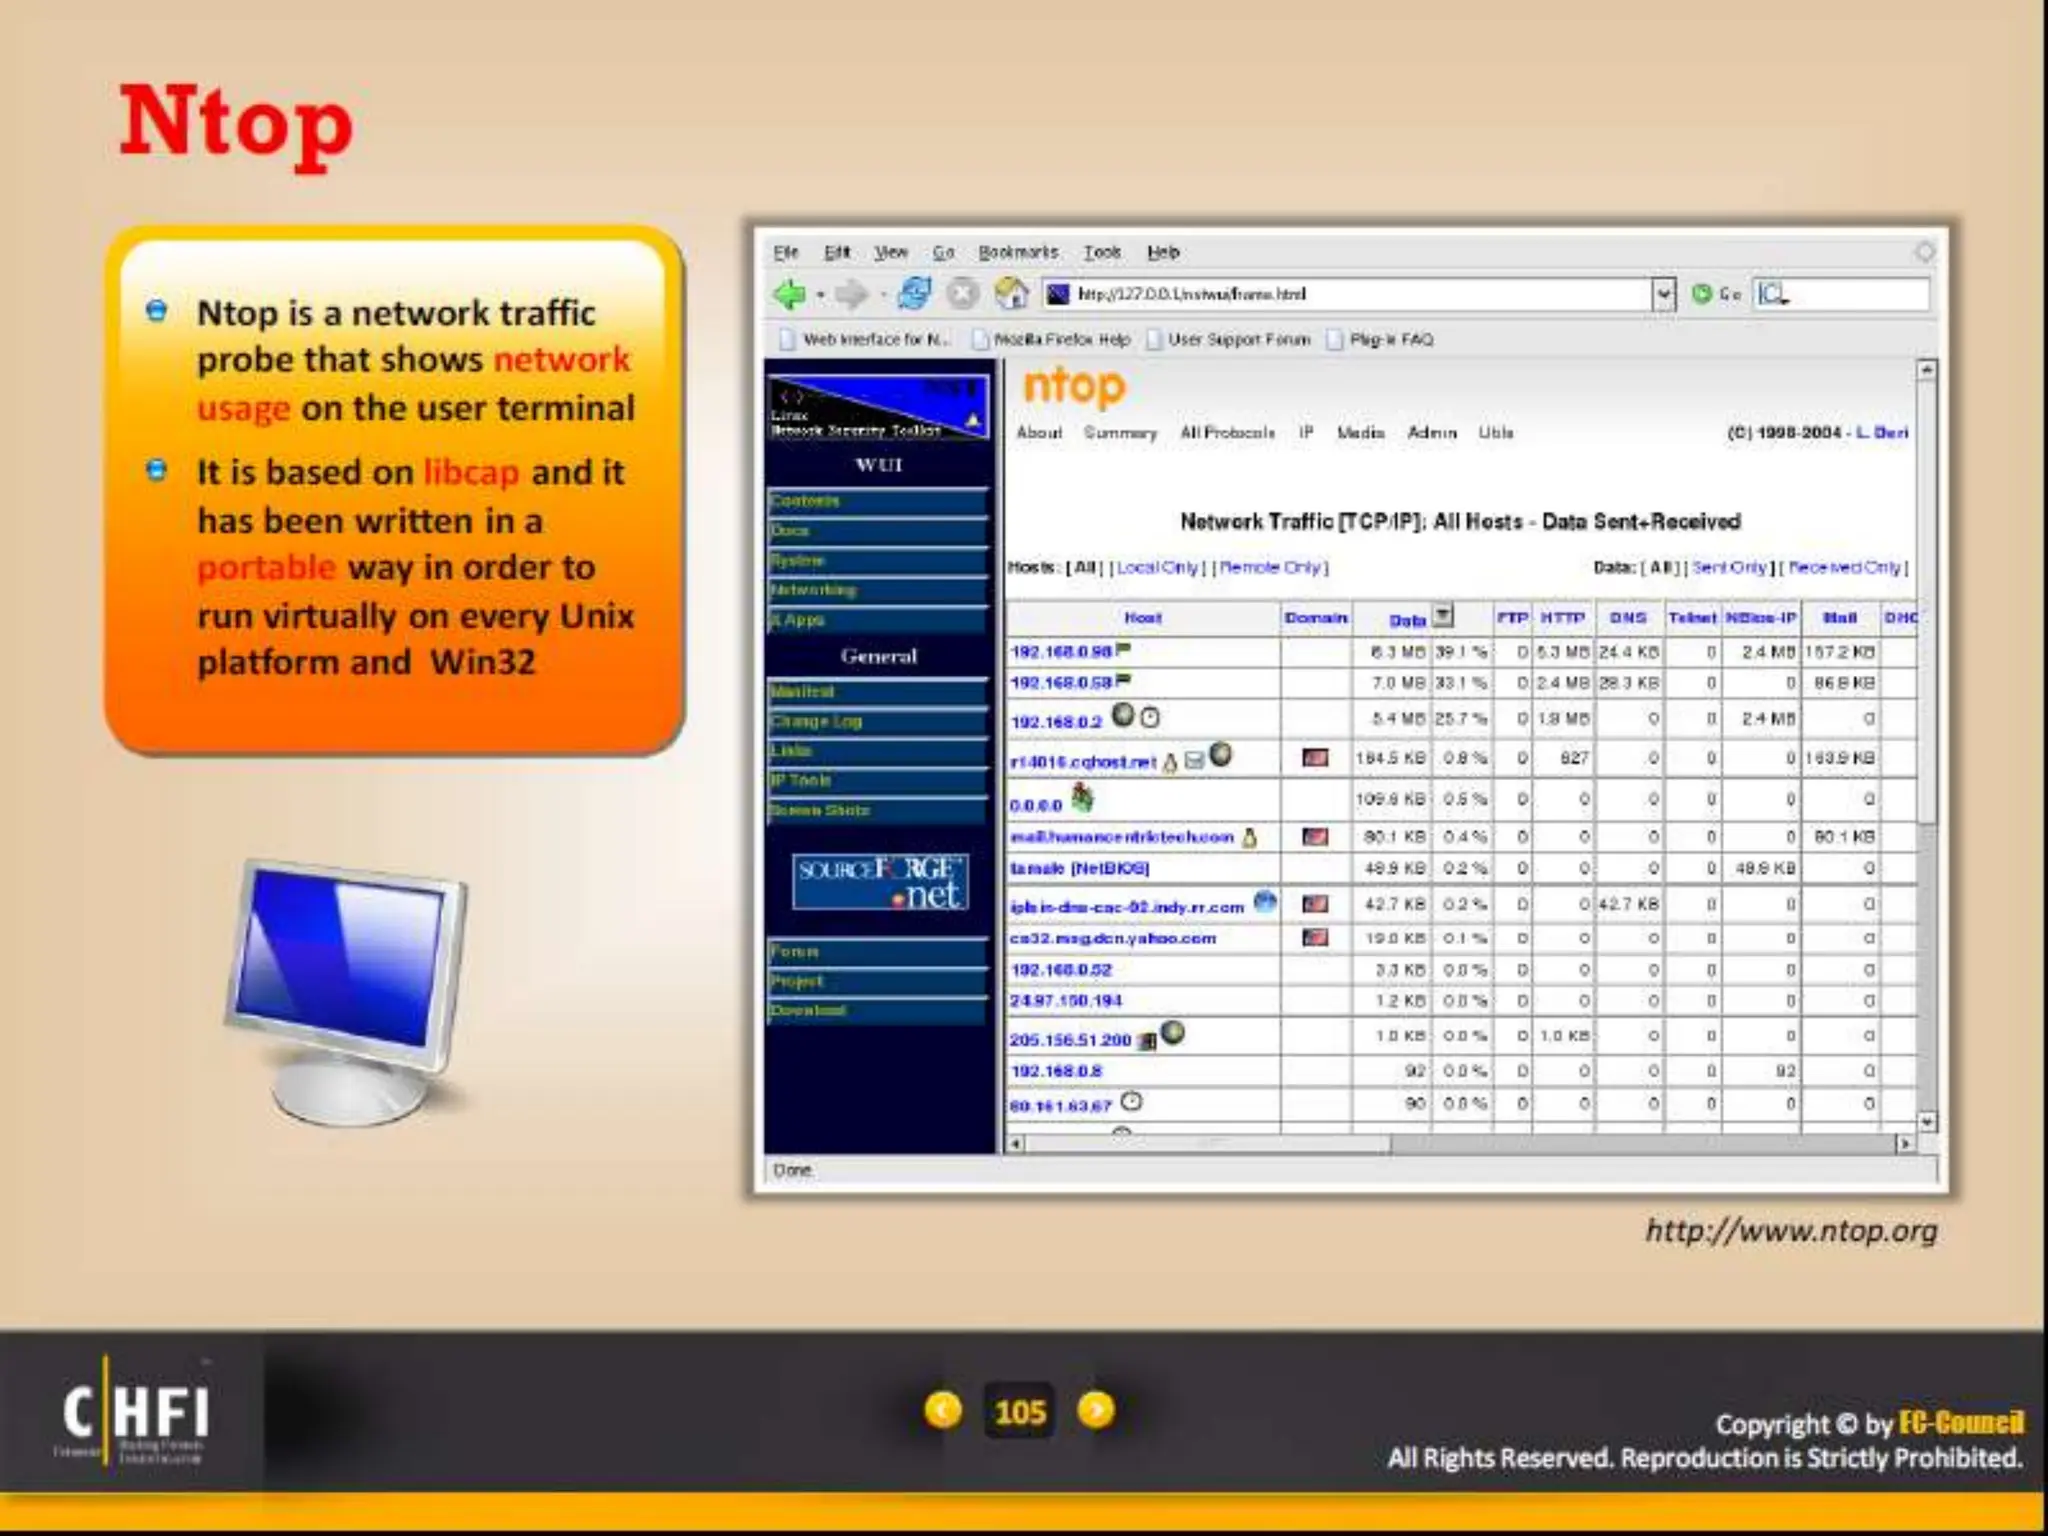The width and height of the screenshot is (2048, 1536).
Task: Open the Edit menu
Action: coord(837,252)
